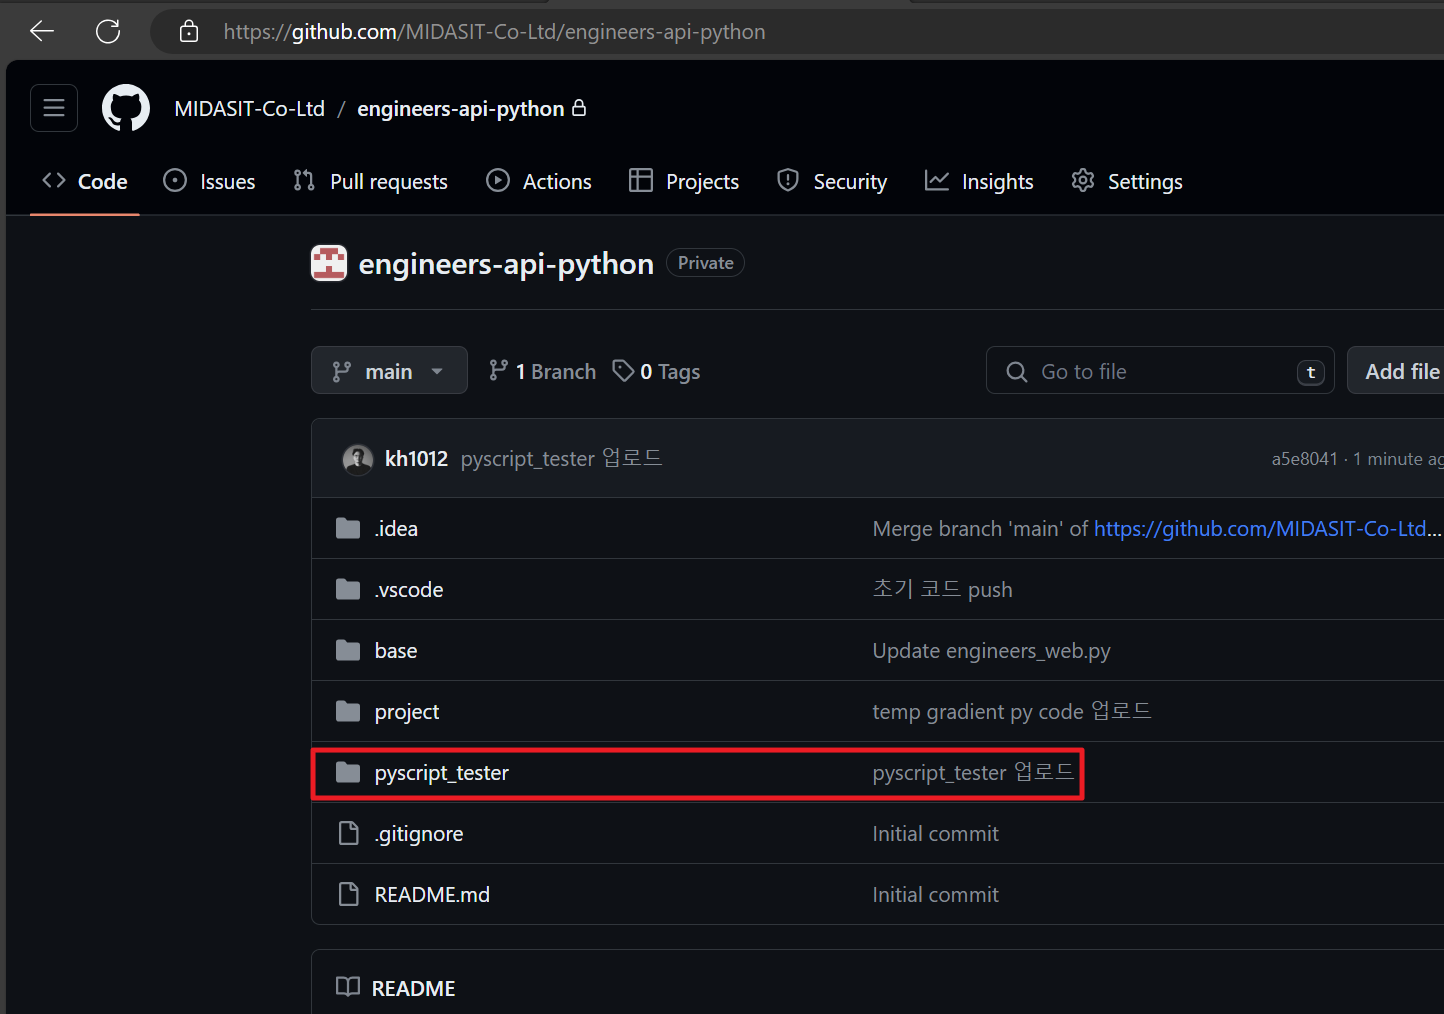Open the hamburger navigation menu

coord(54,108)
